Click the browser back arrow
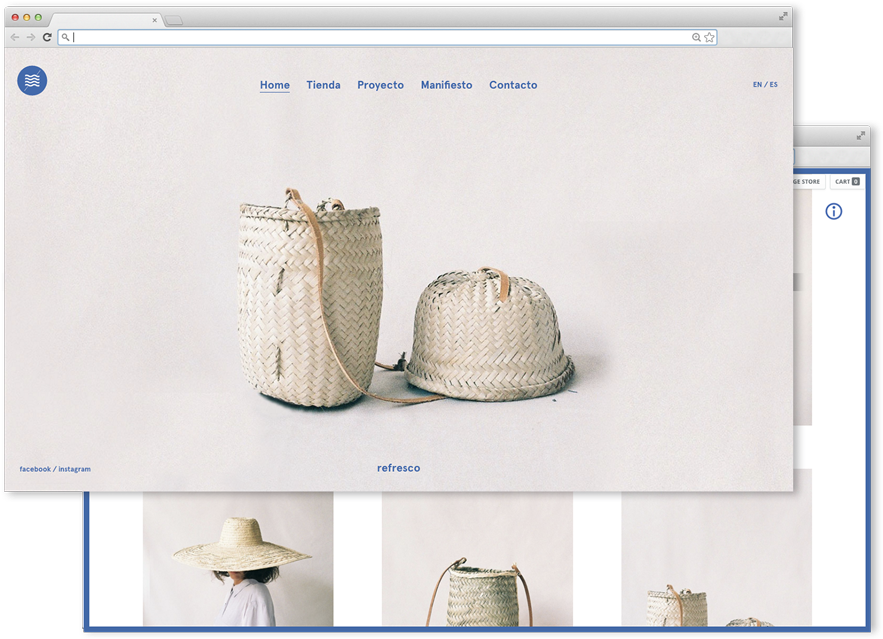Image resolution: width=883 pixels, height=639 pixels. (14, 37)
